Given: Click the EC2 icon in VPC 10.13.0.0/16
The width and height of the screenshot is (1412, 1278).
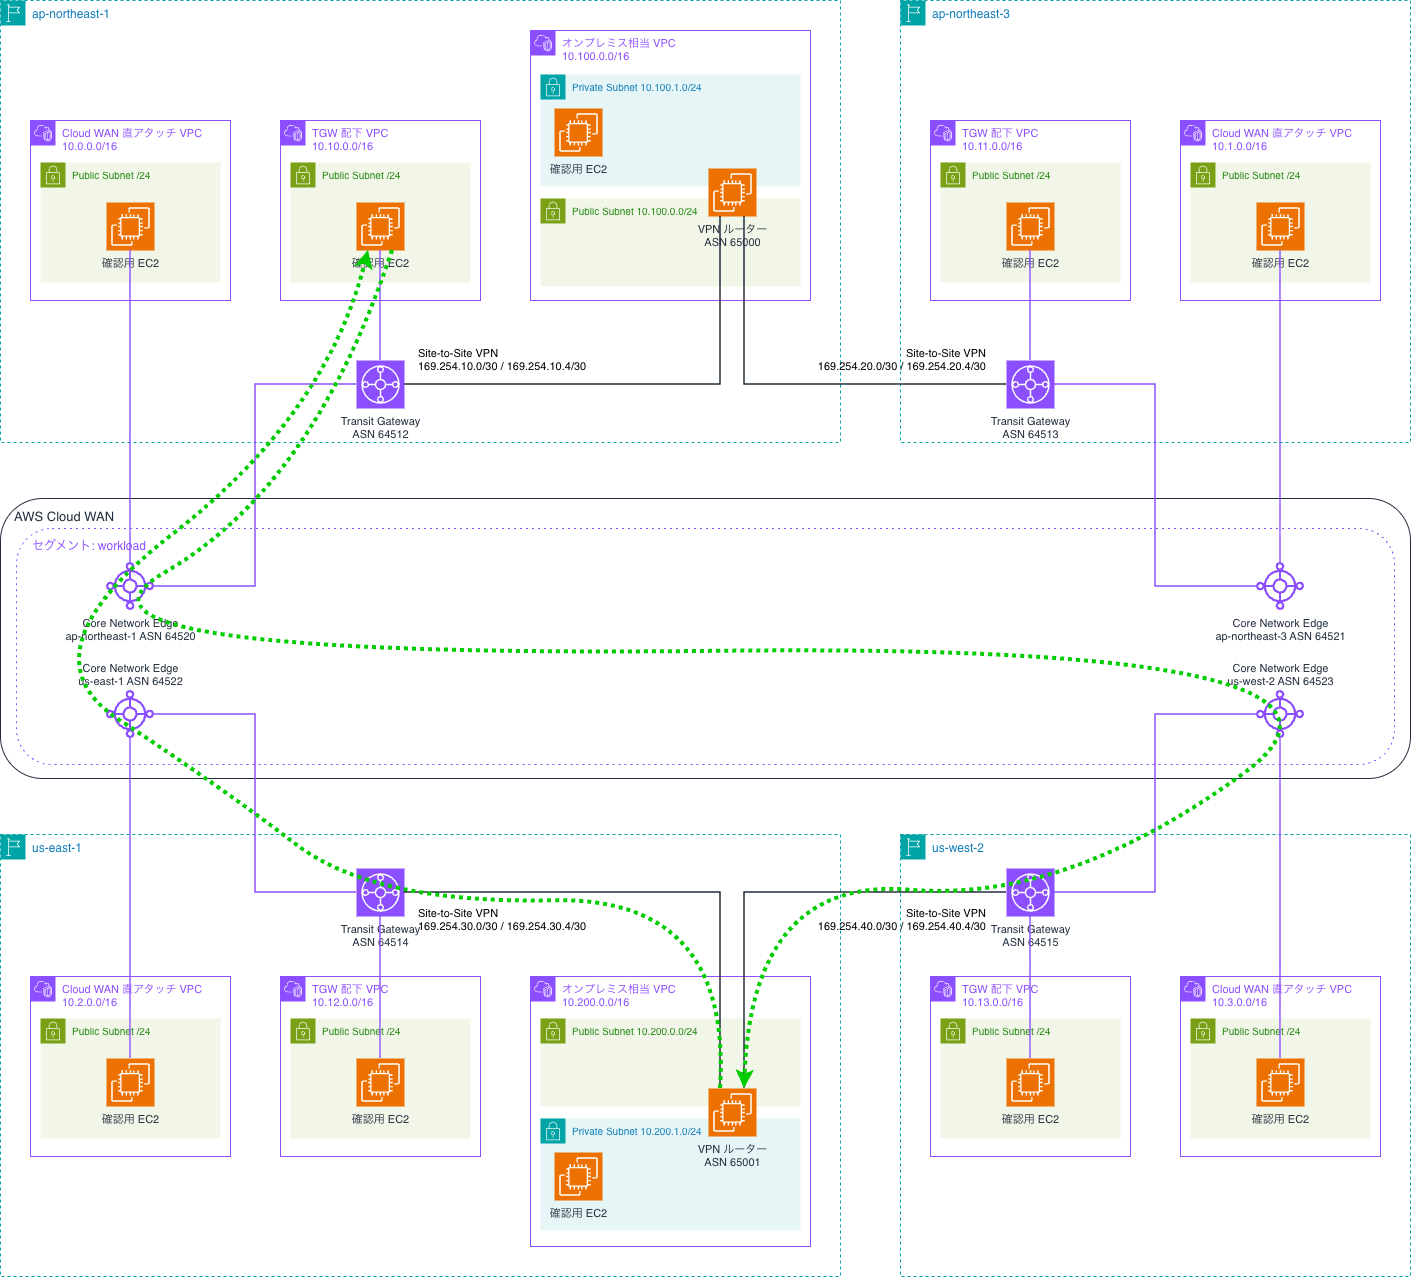Looking at the screenshot, I should (x=1030, y=1083).
